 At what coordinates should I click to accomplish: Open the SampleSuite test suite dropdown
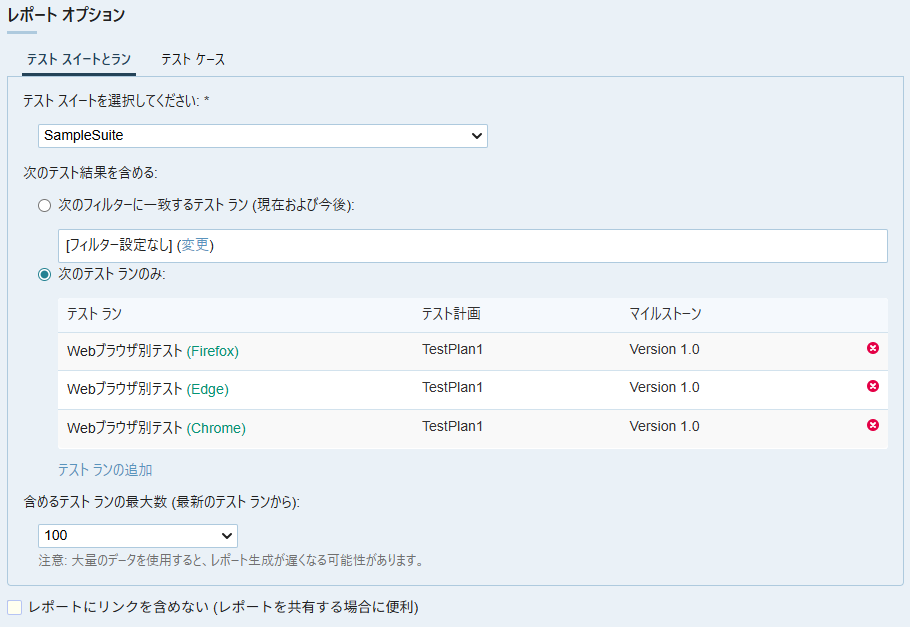pos(263,135)
